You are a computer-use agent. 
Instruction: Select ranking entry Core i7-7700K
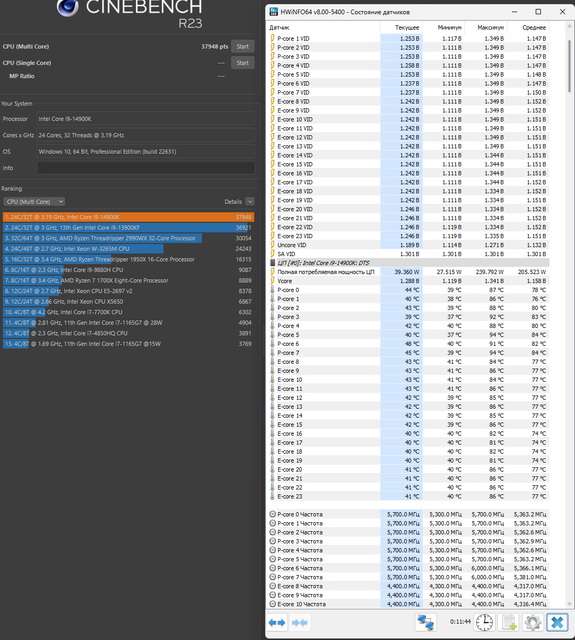(128, 312)
